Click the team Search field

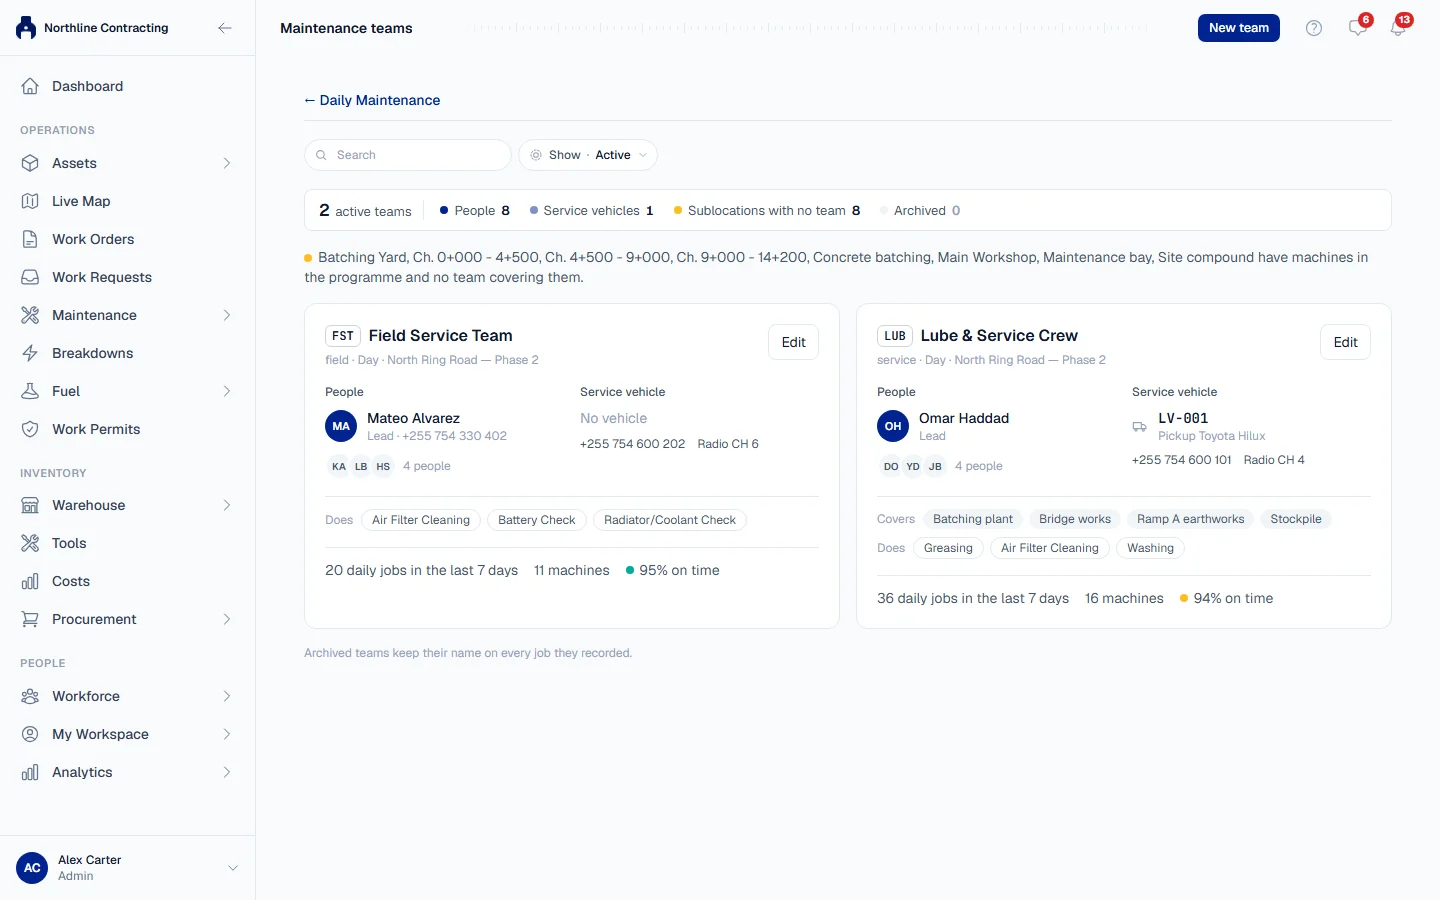click(408, 155)
